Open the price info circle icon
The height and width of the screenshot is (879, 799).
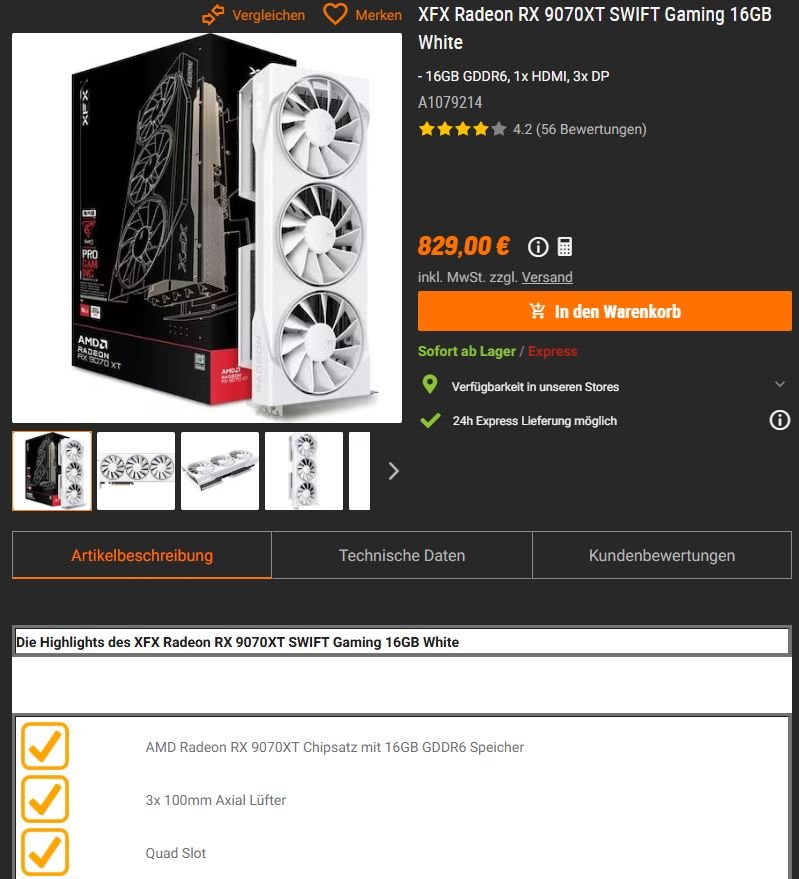[538, 246]
